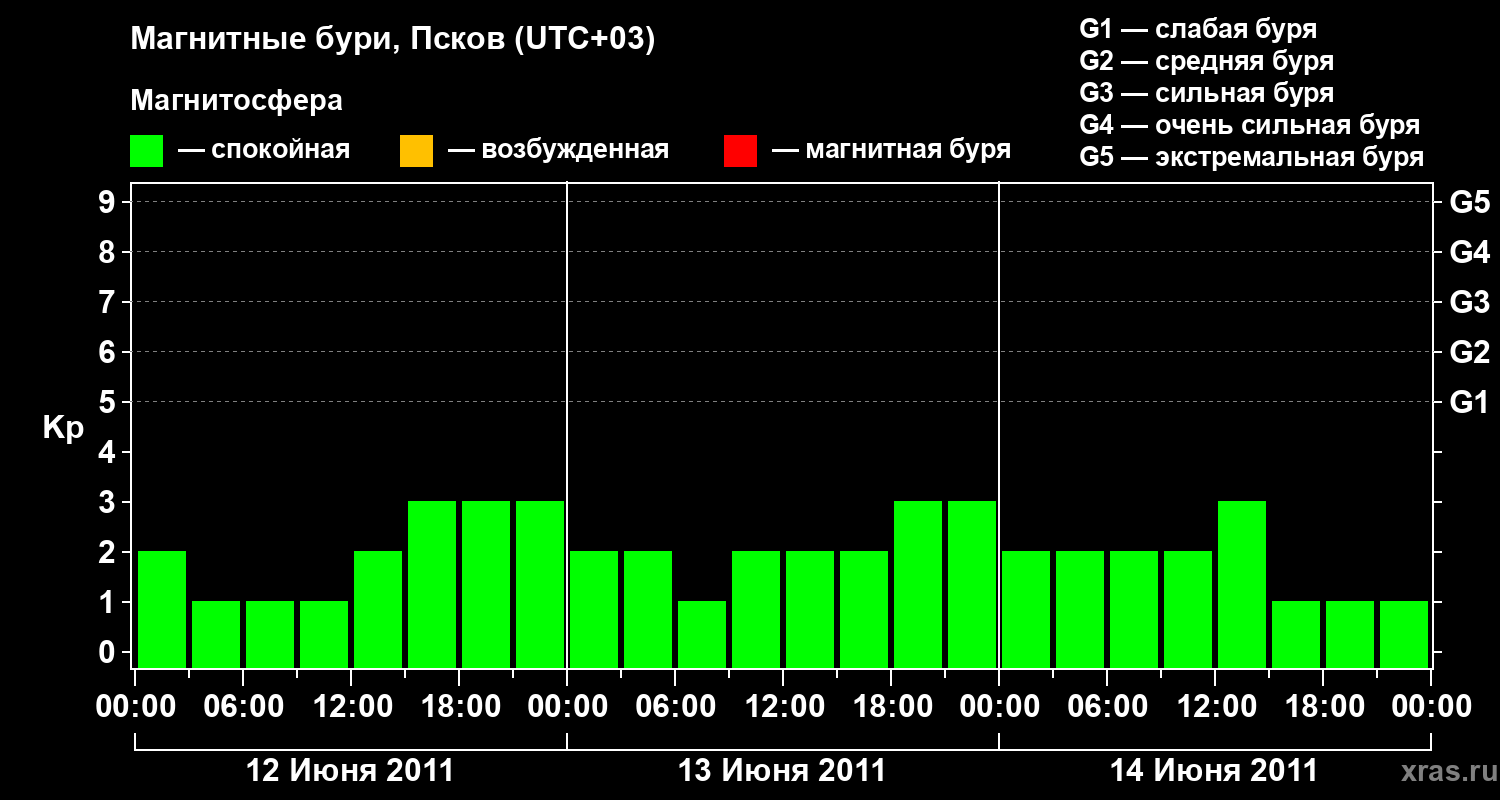Screen dimensions: 1500x800
Task: Click the 12 June 06:00–09:00 bar
Action: [x=270, y=634]
